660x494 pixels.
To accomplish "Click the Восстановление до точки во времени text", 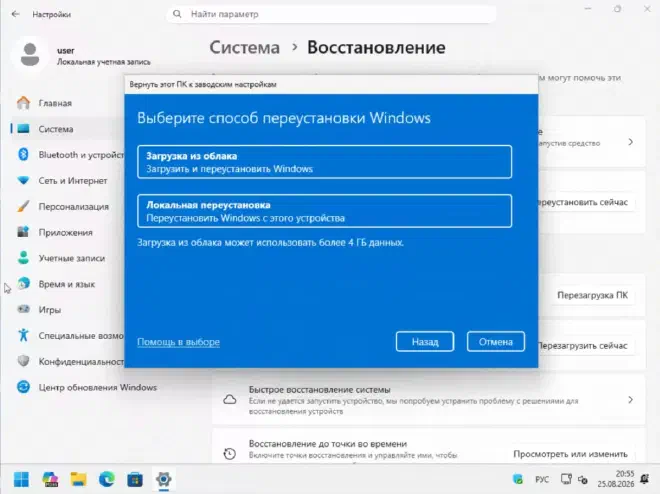I will pos(328,444).
